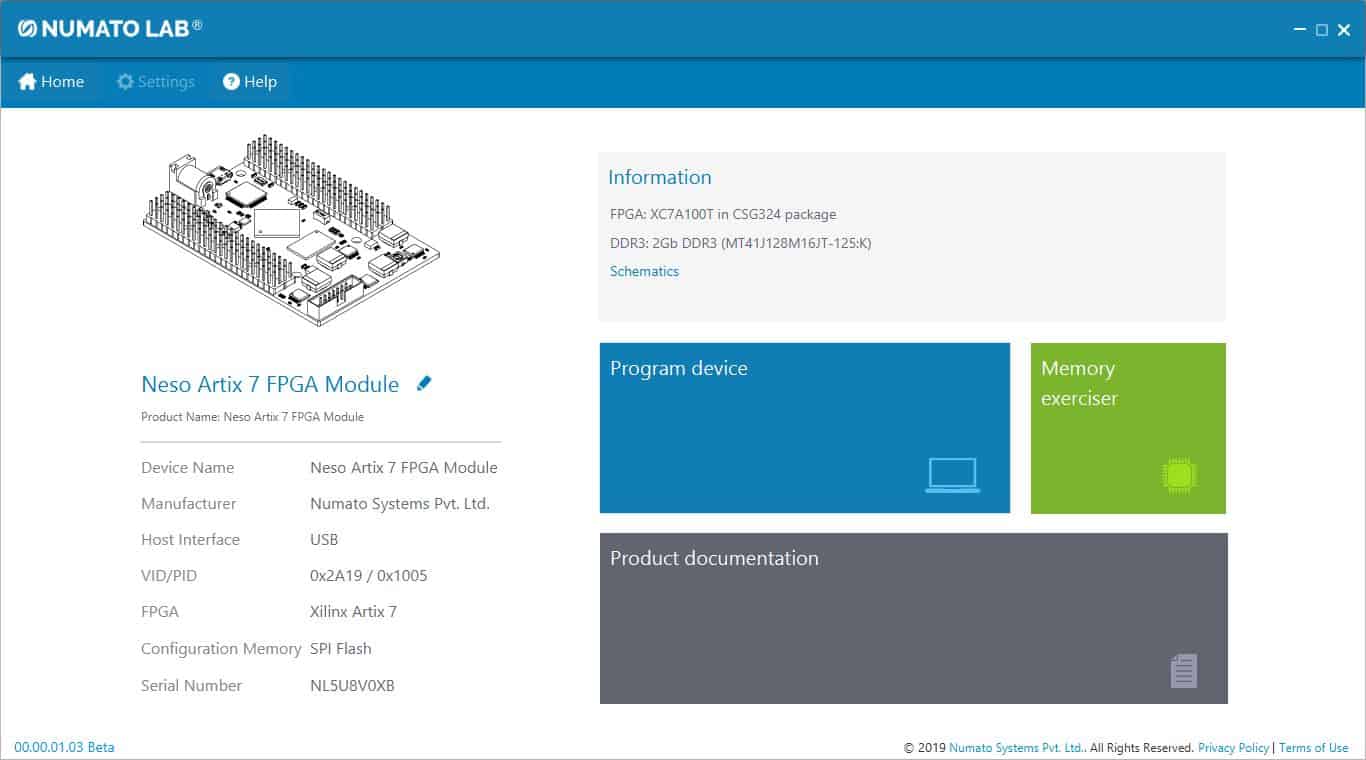This screenshot has width=1366, height=760.
Task: Visit the Numato Systems Pvt. Ltd. footer link
Action: [1016, 747]
